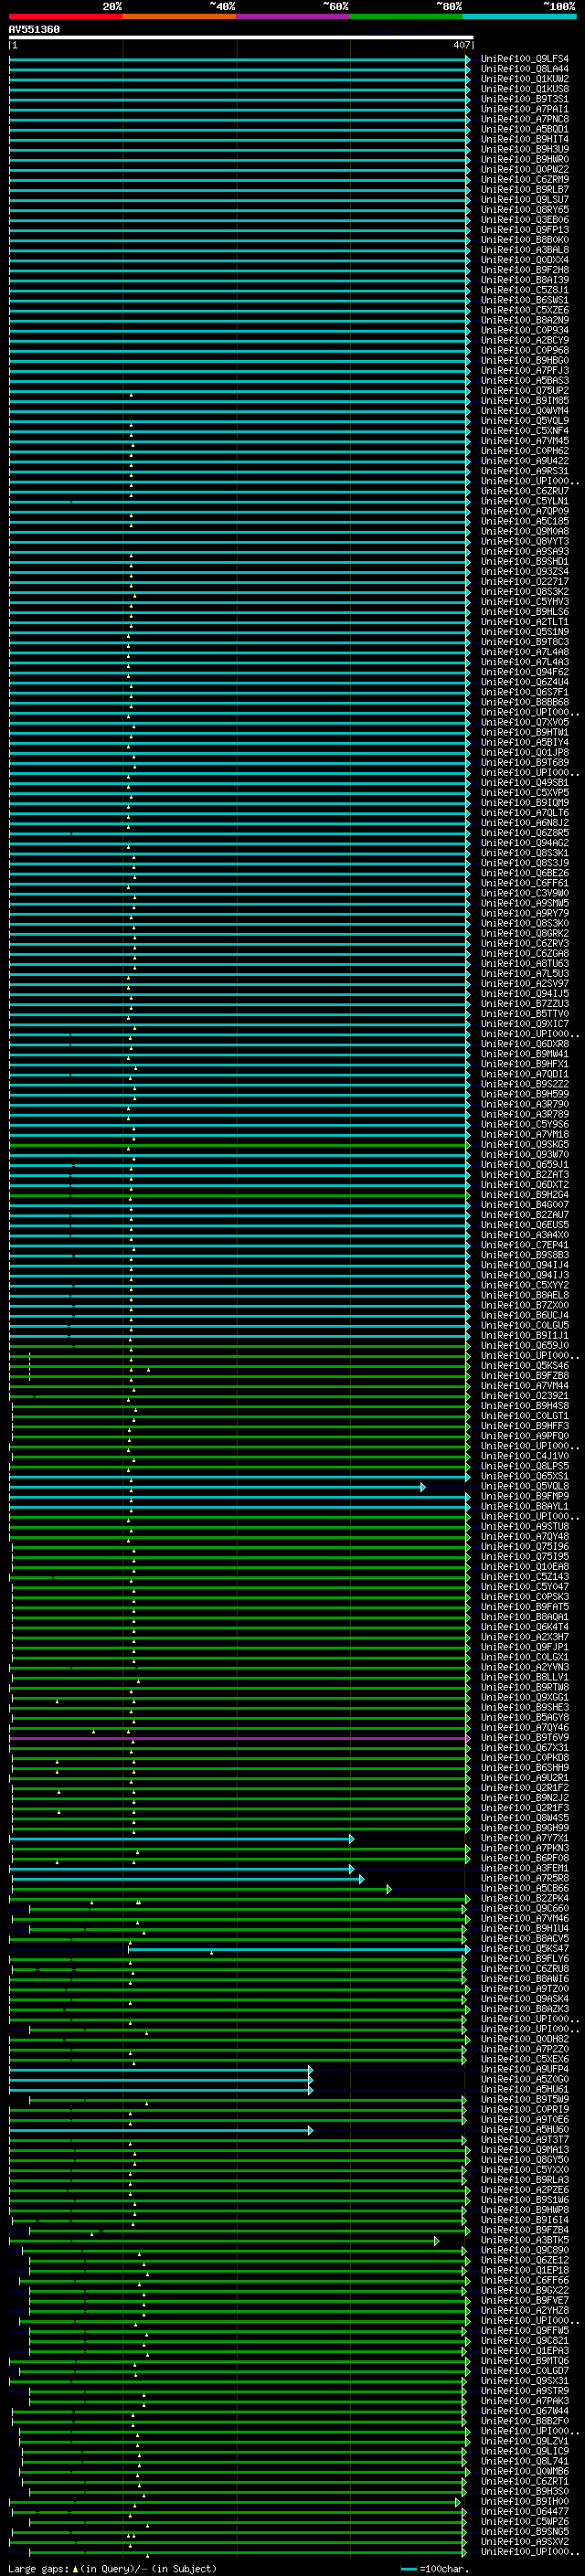The width and height of the screenshot is (585, 2576).
Task: Click hit label UniRef100_A2BCY9
Action: [525, 340]
